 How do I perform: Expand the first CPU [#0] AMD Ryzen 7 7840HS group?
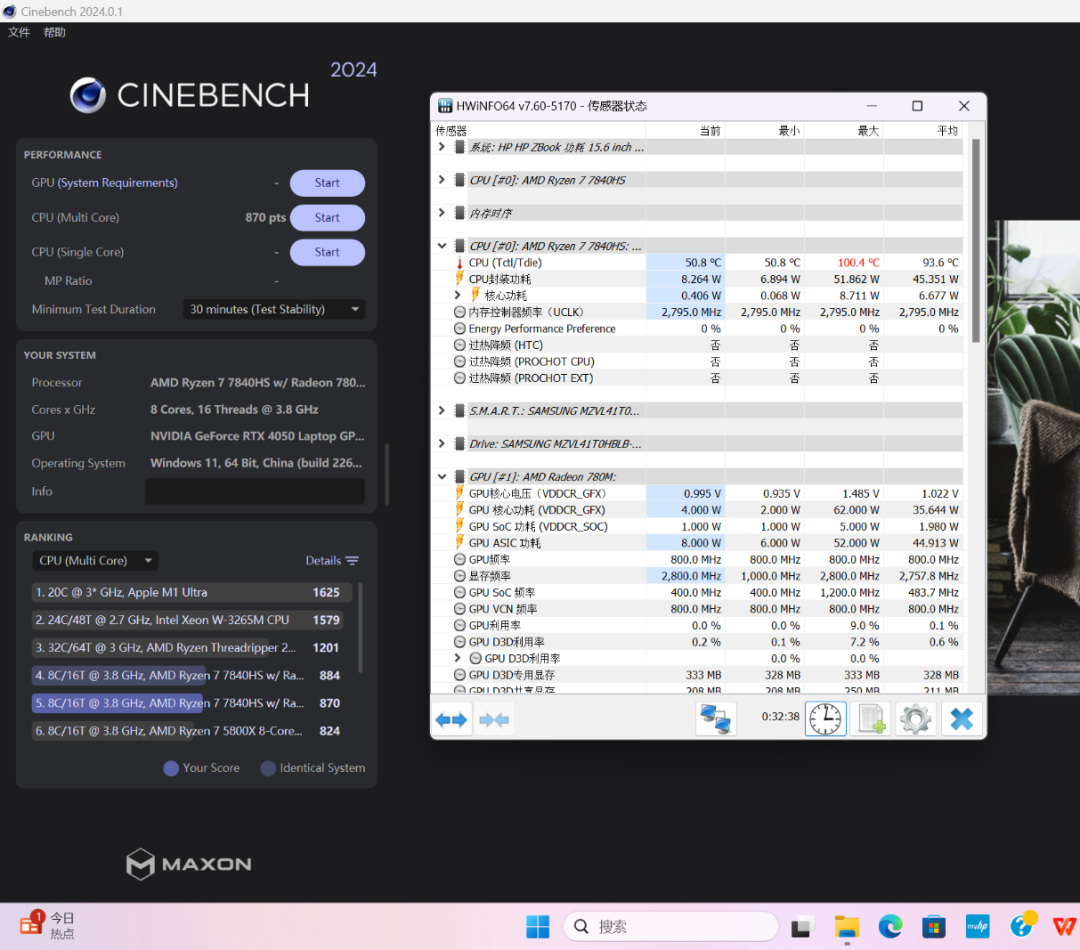coord(442,180)
